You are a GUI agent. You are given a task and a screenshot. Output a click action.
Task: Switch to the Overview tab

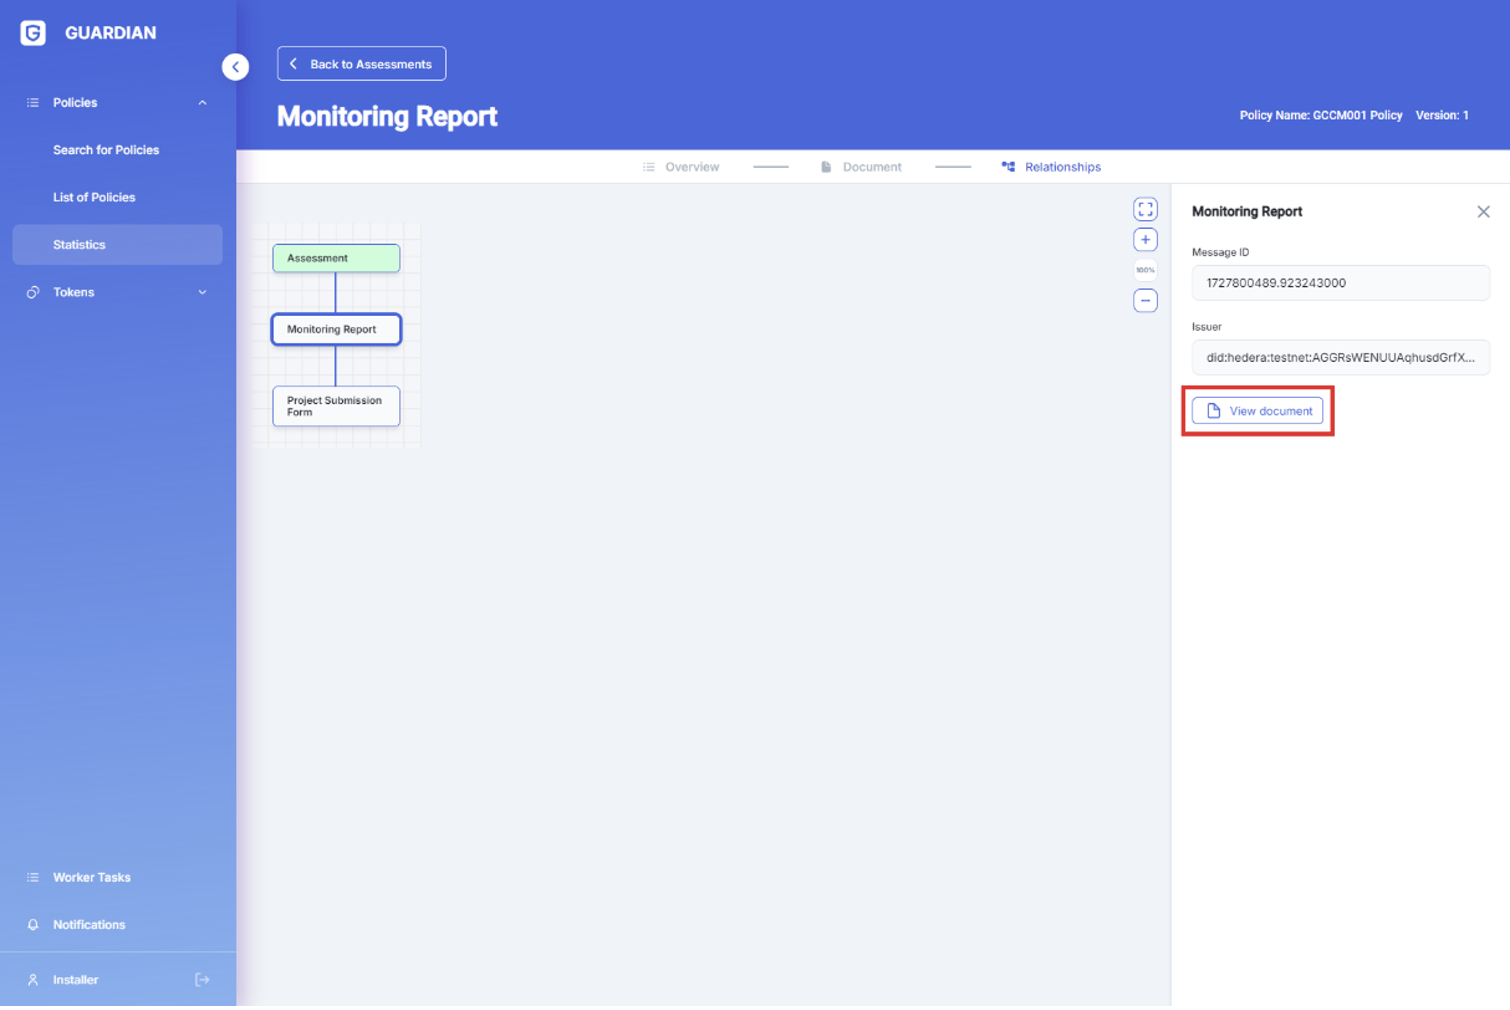tap(691, 167)
